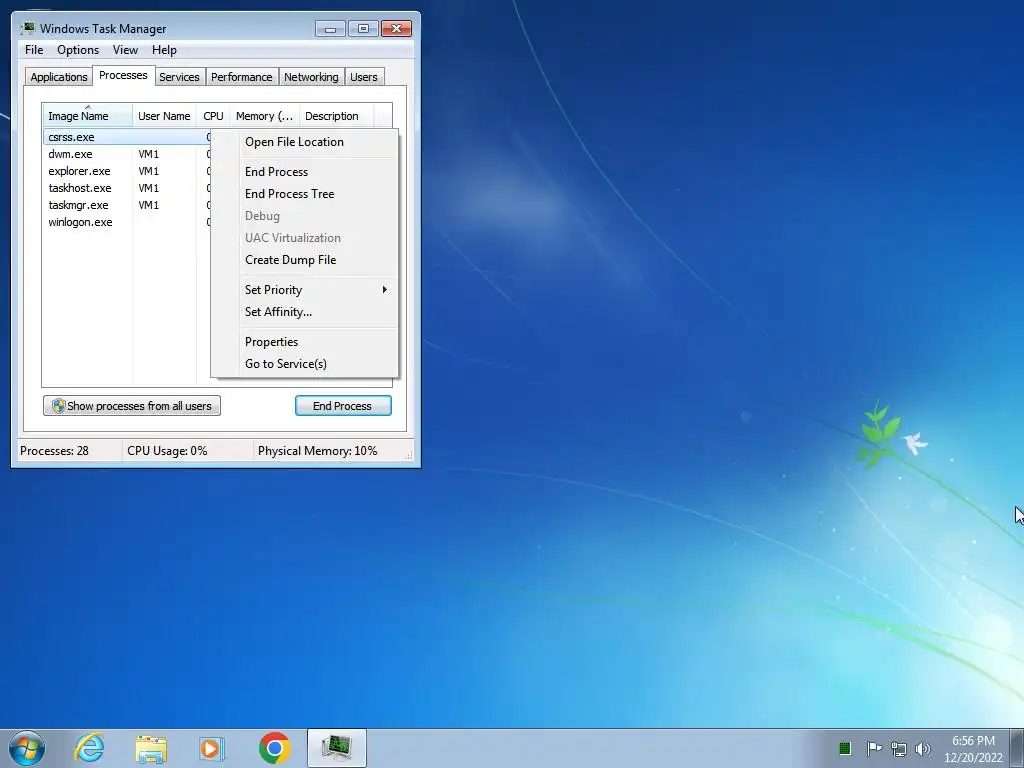Sort by the User Name column header
The image size is (1024, 768).
click(164, 116)
